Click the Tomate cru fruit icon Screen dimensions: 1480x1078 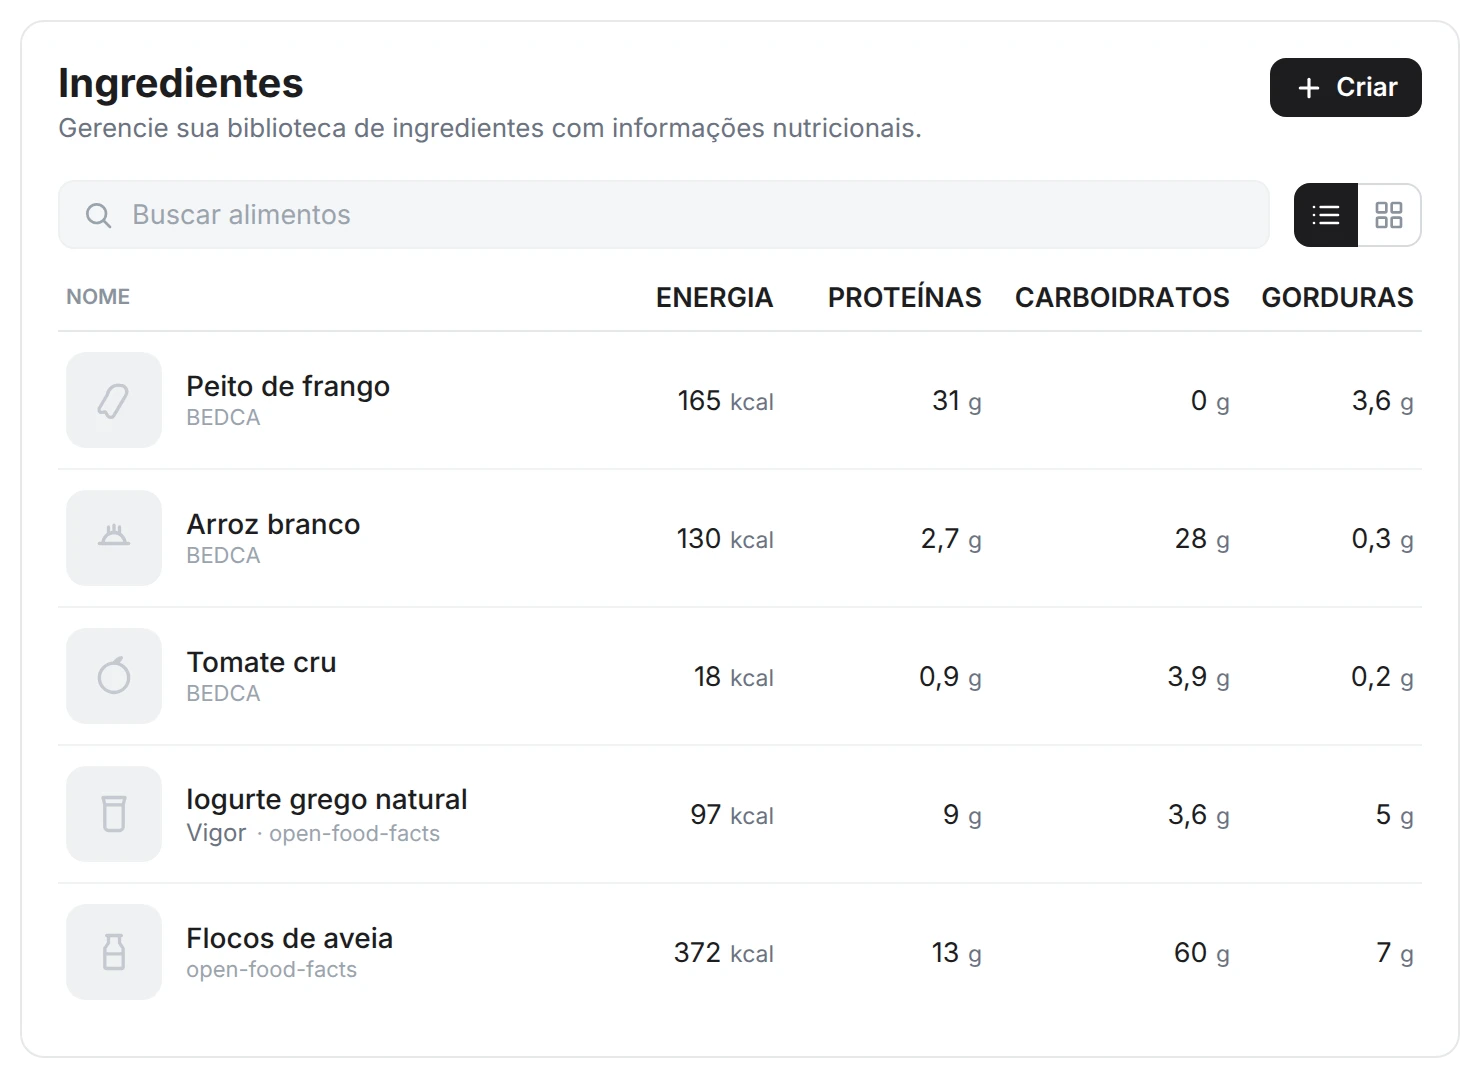114,676
